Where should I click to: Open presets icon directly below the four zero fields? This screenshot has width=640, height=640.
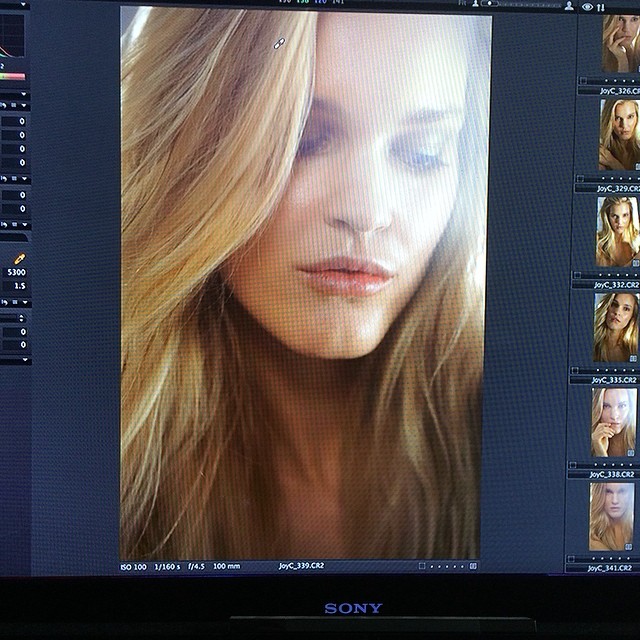click(14, 178)
